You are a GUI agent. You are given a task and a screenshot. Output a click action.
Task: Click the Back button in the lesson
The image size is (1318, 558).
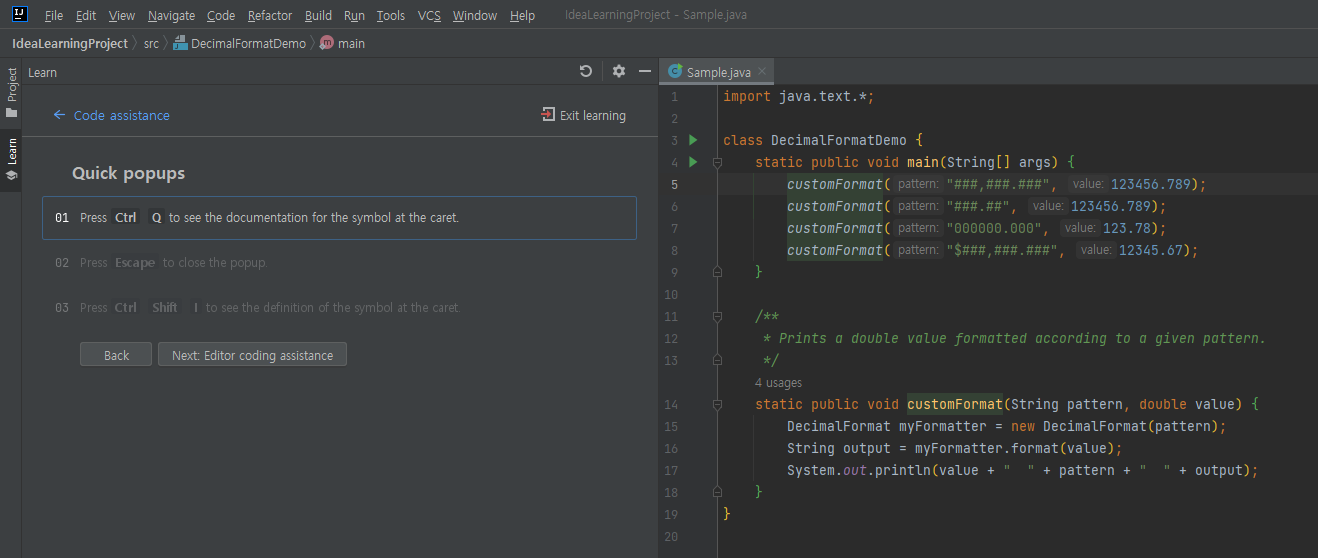click(116, 355)
